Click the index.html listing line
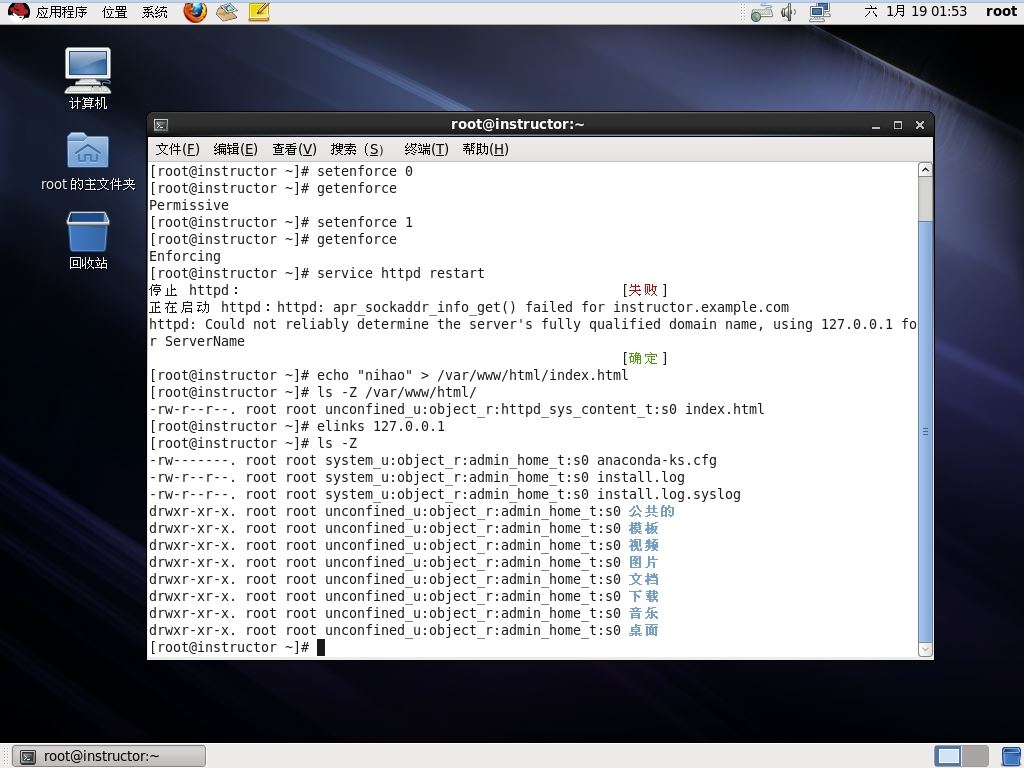This screenshot has width=1024, height=768. tap(456, 409)
